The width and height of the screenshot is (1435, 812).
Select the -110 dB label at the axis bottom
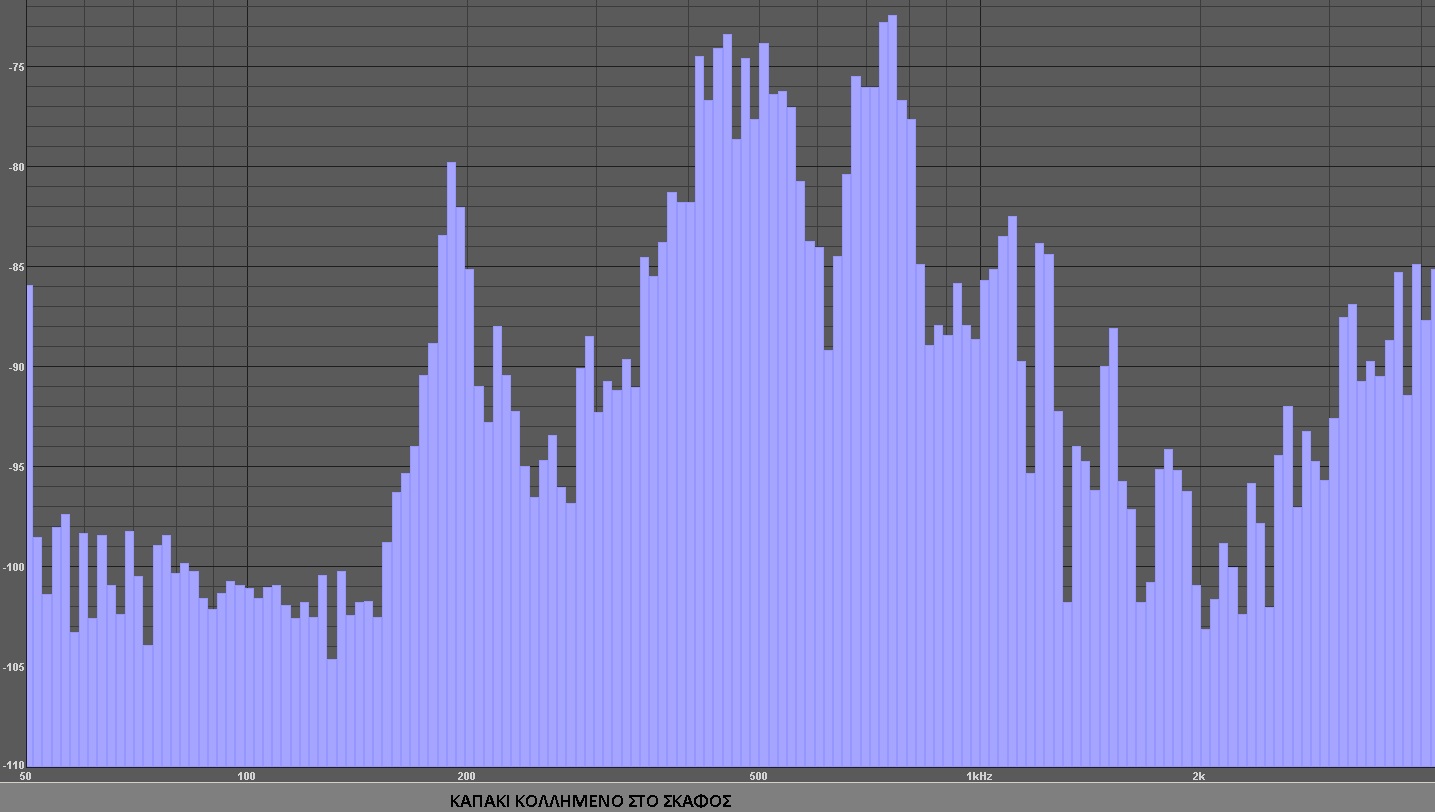tap(12, 765)
